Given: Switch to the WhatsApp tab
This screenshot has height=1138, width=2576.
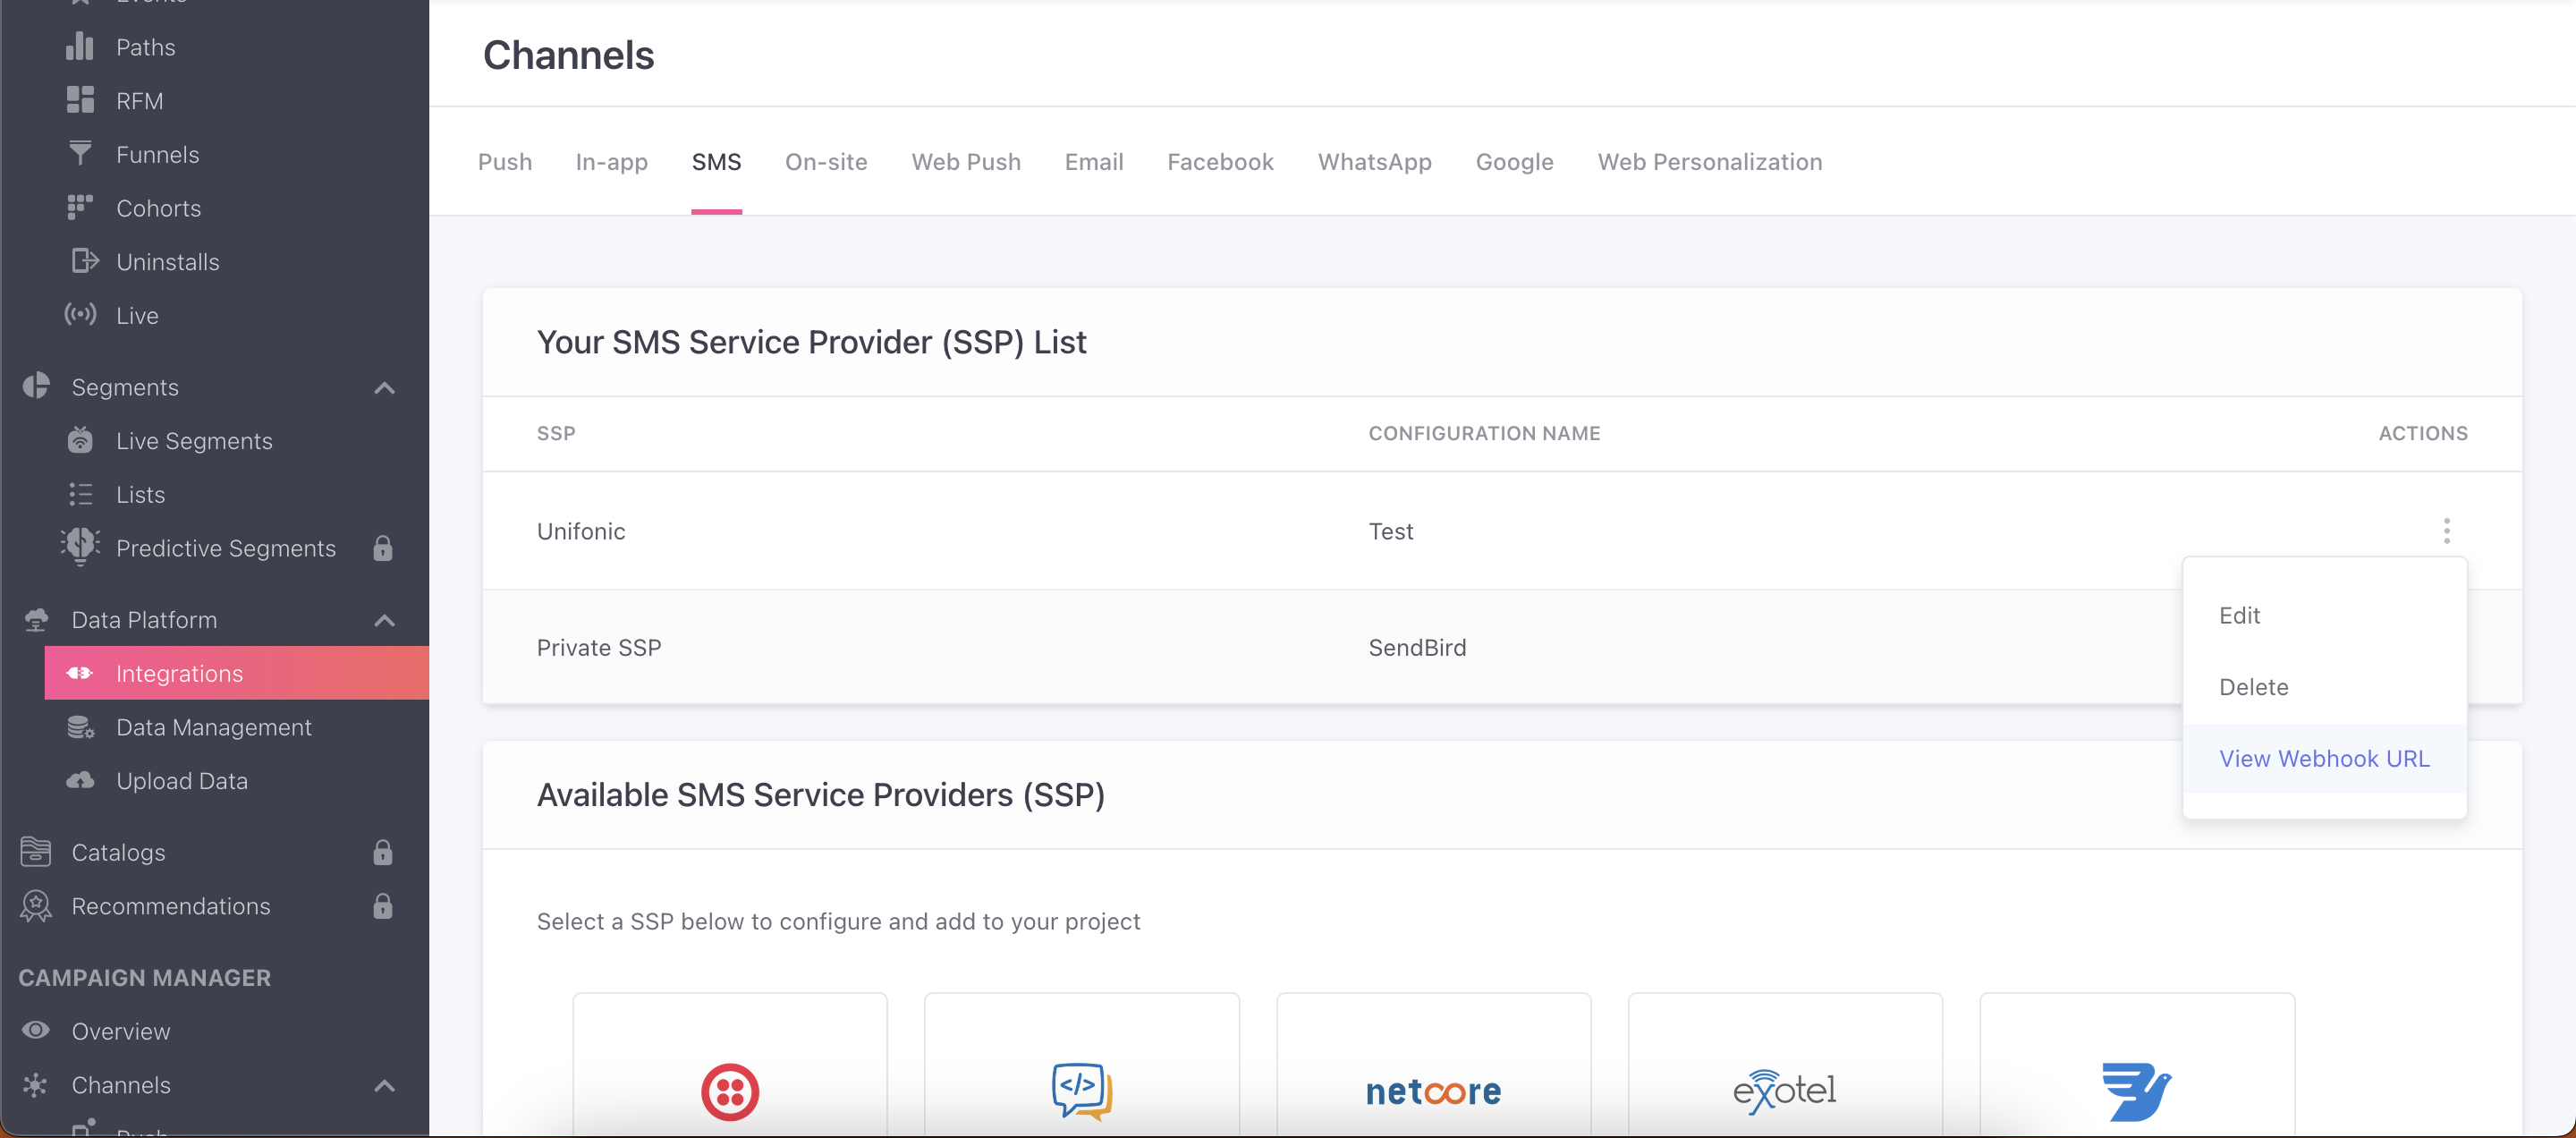Looking at the screenshot, I should click(1374, 162).
